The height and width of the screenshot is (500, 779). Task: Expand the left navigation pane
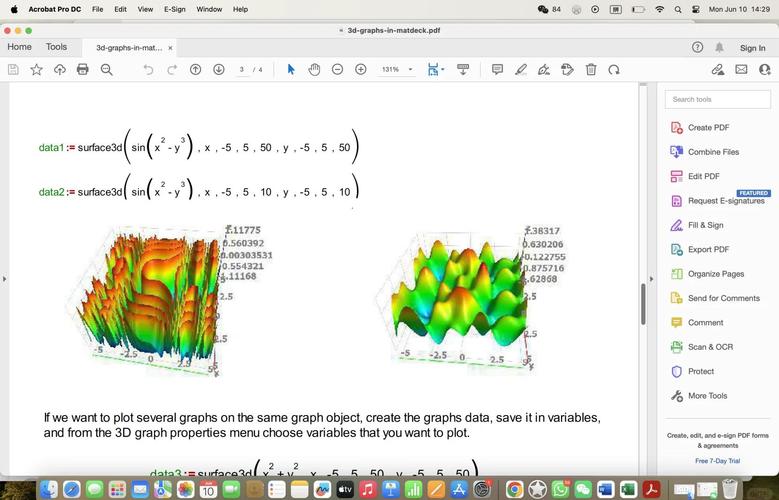tap(4, 278)
